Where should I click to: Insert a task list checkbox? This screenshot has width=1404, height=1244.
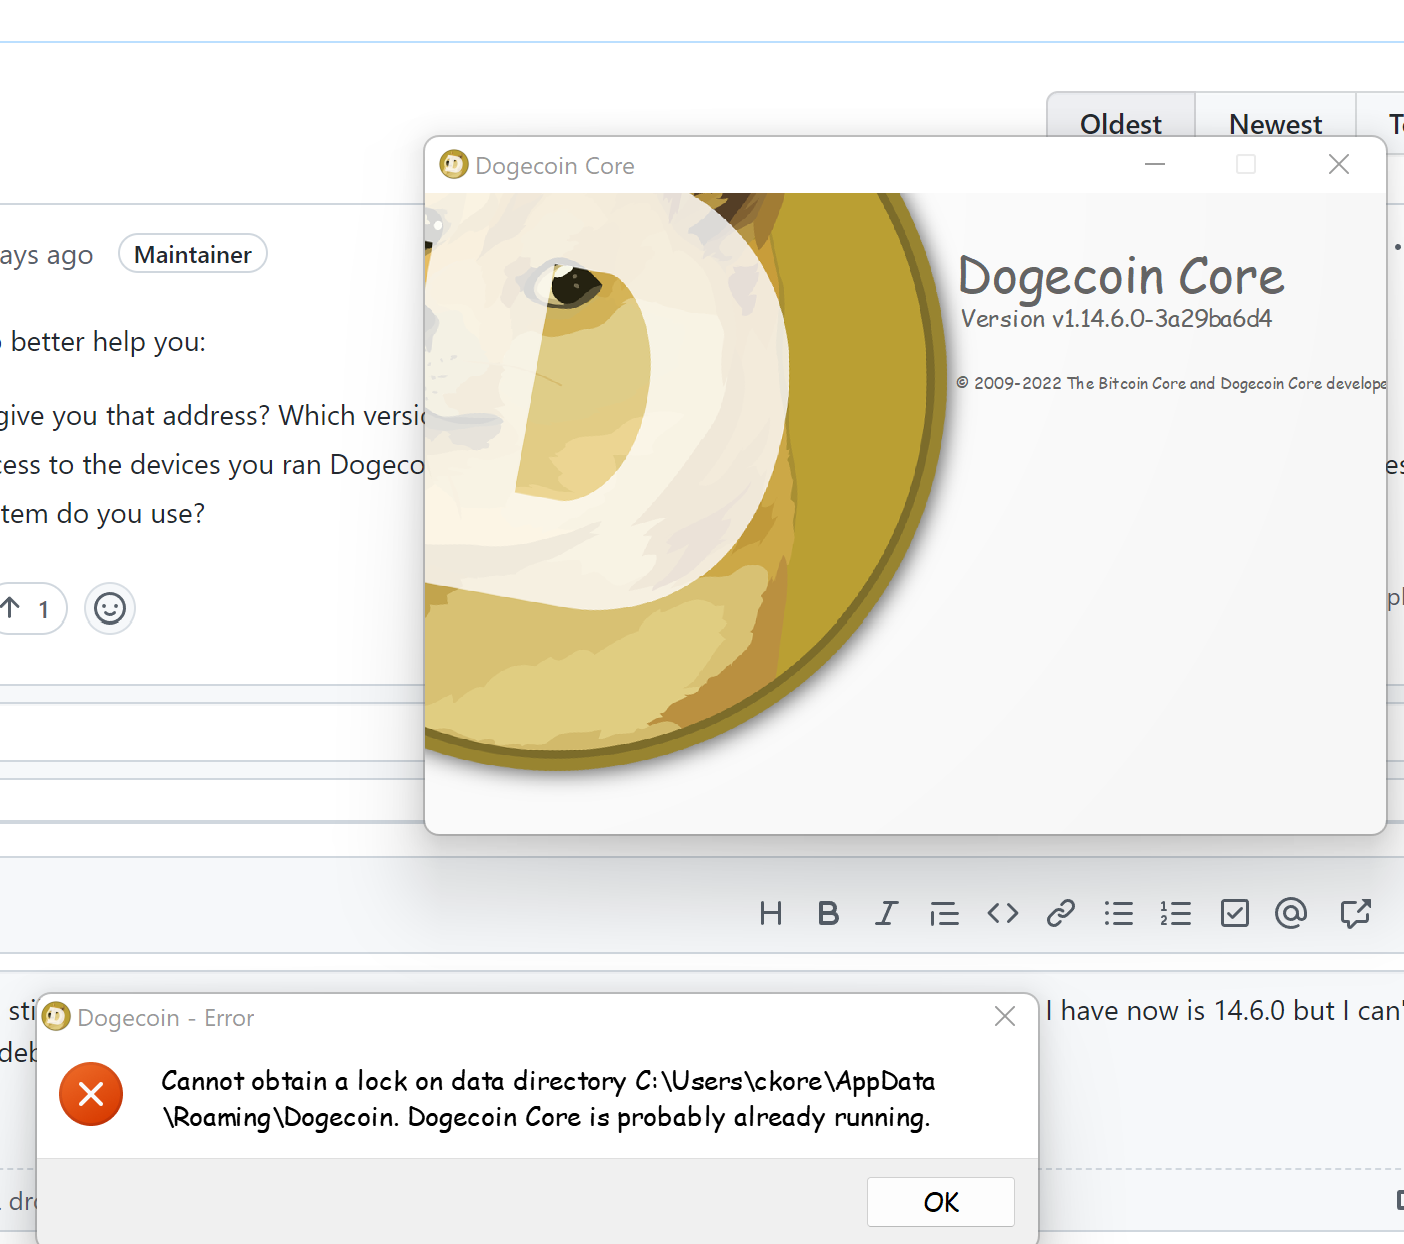click(x=1234, y=913)
